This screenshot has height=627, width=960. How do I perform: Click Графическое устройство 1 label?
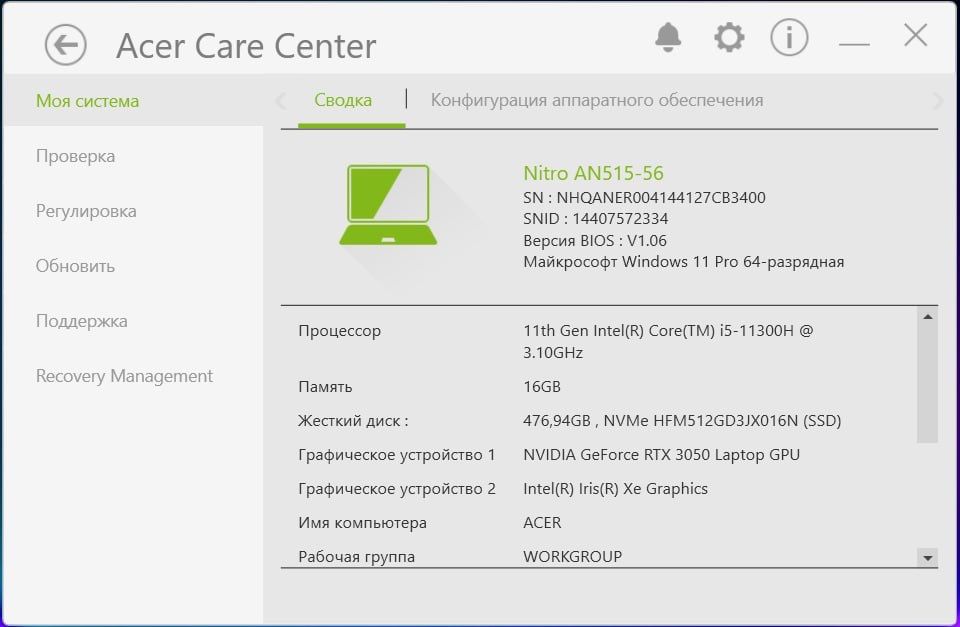click(397, 456)
